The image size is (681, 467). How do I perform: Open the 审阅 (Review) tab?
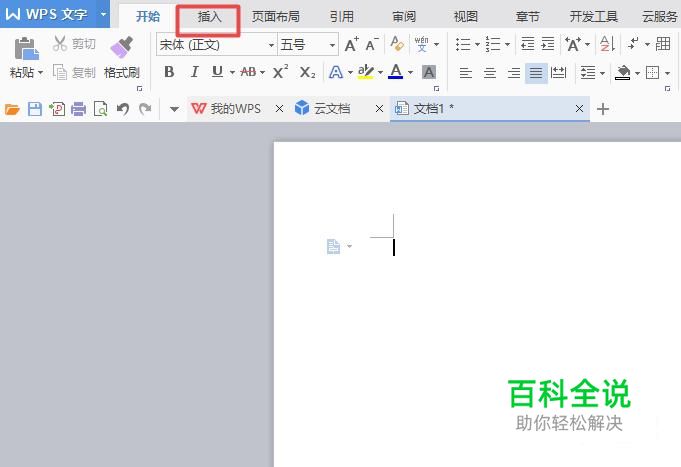tap(403, 17)
